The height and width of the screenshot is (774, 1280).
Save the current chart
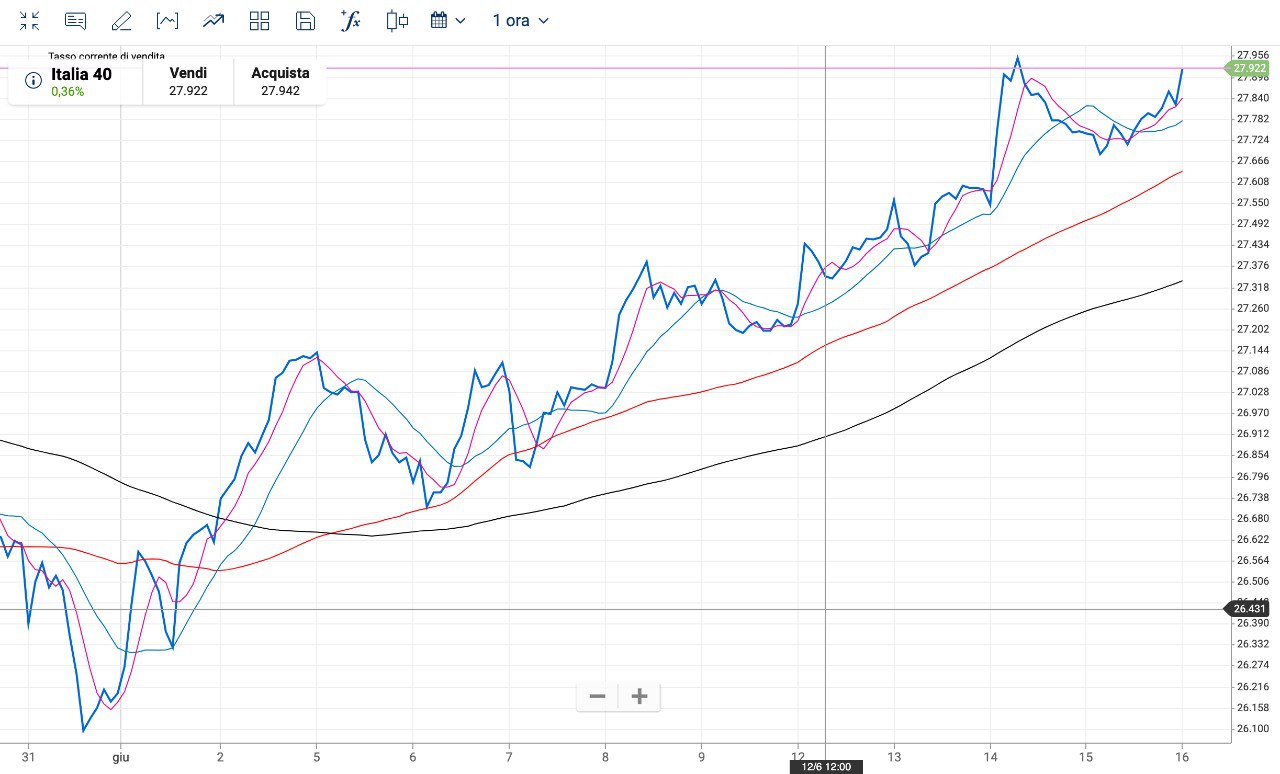pos(306,20)
